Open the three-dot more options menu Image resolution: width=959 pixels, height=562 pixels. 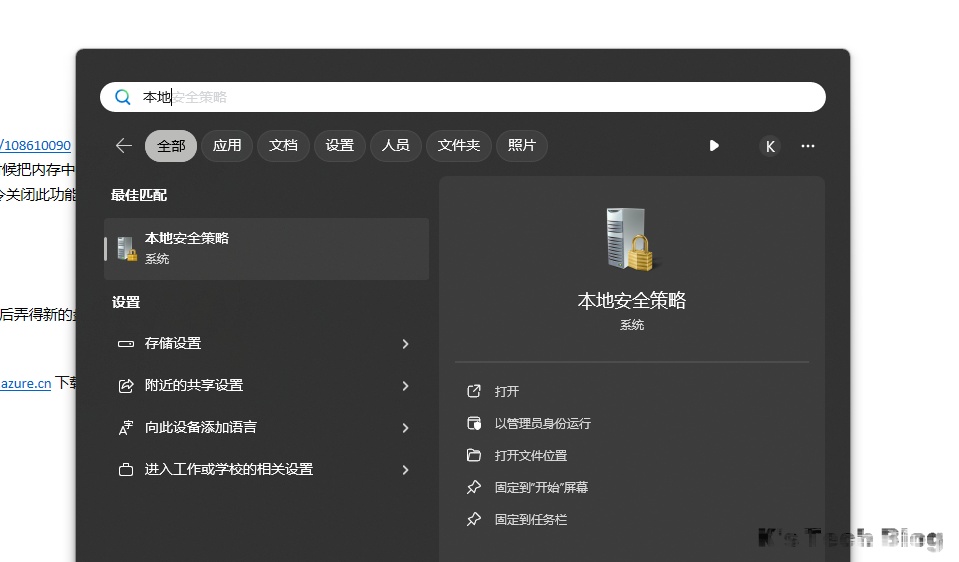pyautogui.click(x=808, y=146)
